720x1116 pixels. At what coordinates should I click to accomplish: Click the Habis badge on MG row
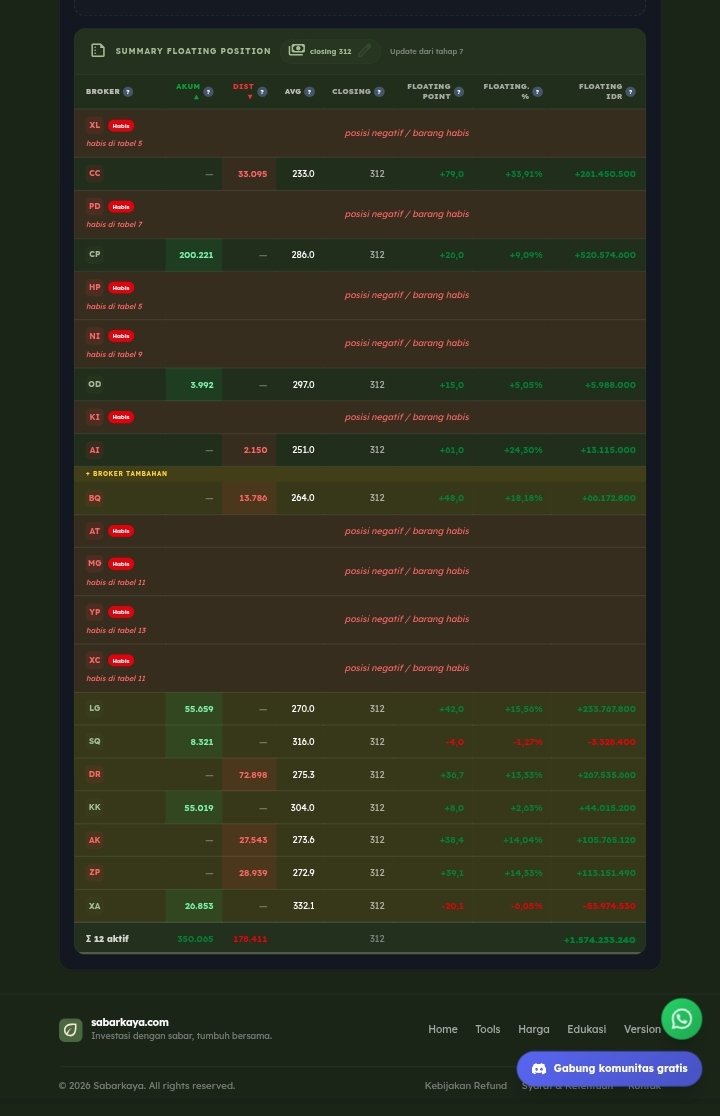click(121, 564)
